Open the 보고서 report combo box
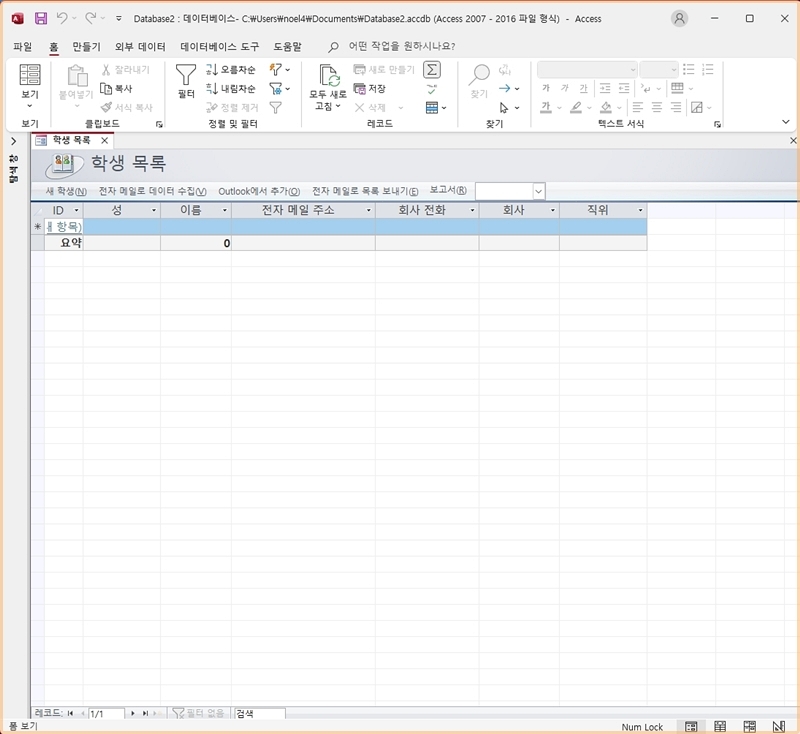Screen dimensions: 800x734 tap(539, 191)
